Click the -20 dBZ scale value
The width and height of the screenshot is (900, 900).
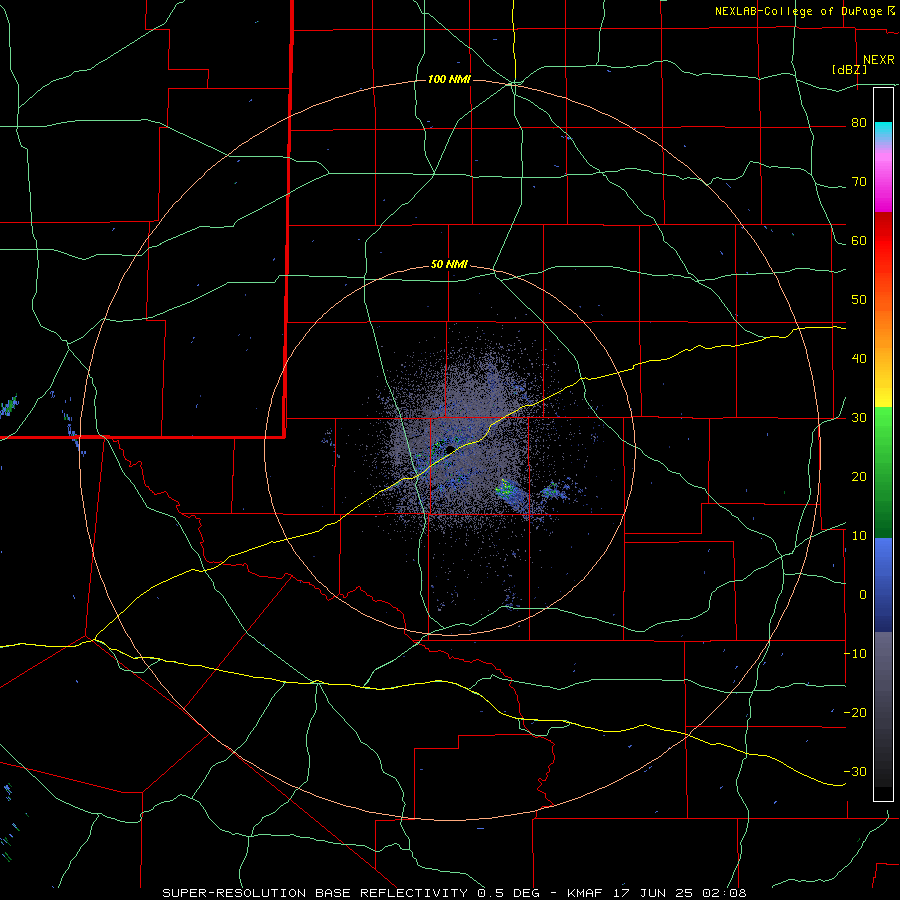tap(855, 713)
